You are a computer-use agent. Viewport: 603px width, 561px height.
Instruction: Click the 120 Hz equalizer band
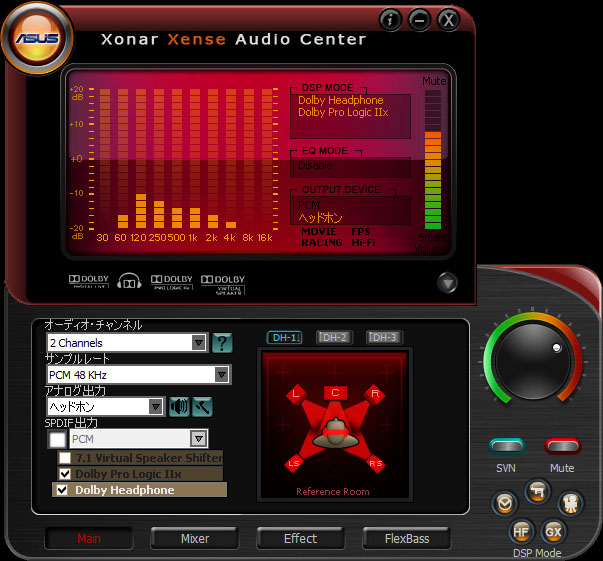(141, 158)
